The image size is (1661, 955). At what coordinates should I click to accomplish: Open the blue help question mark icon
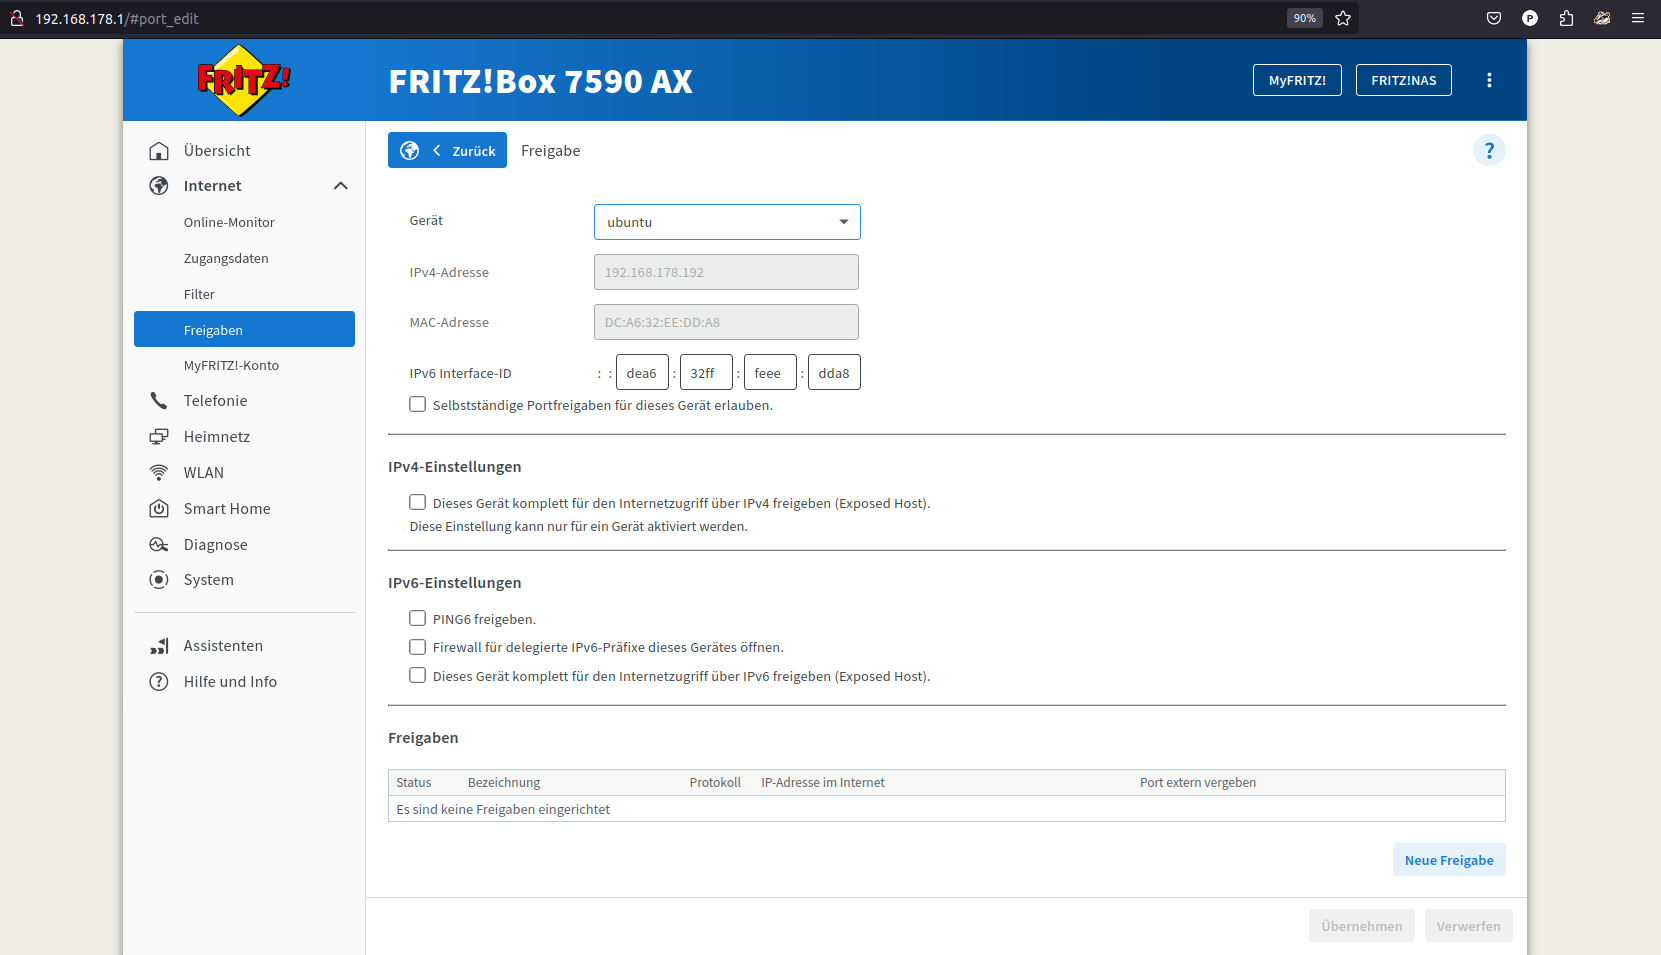(1488, 151)
